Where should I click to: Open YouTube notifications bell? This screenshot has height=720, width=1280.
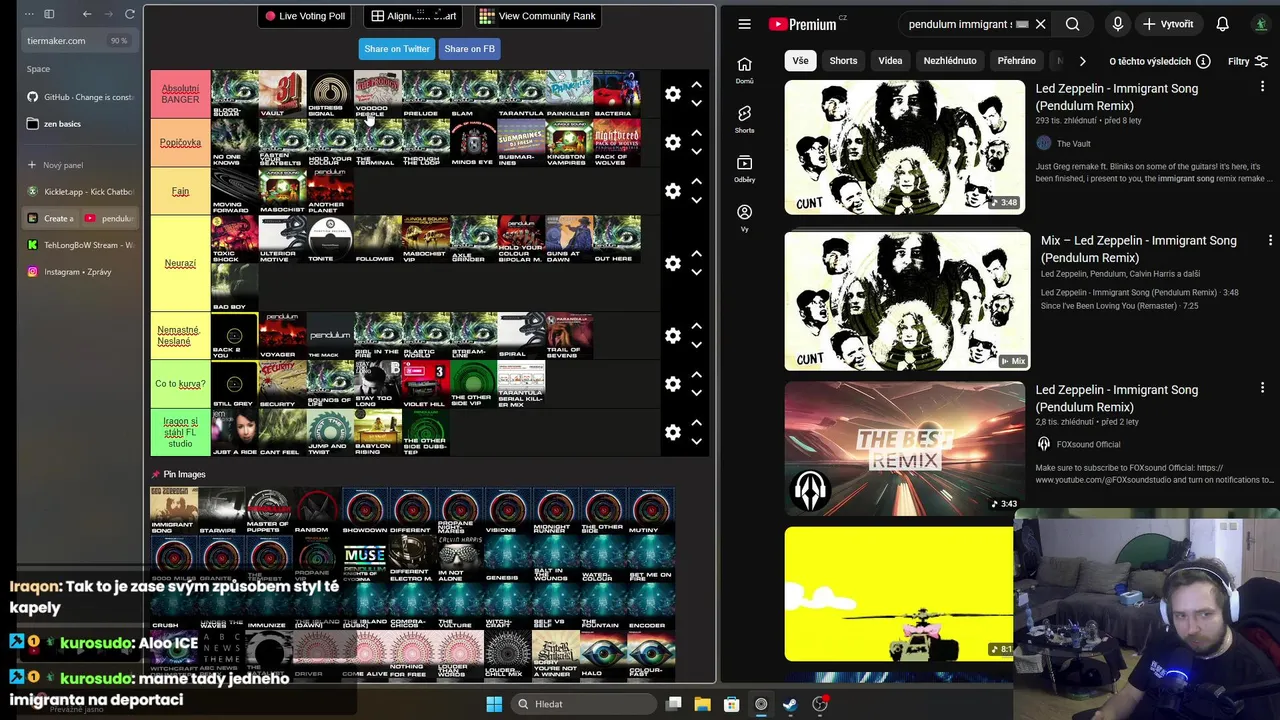[x=1222, y=24]
